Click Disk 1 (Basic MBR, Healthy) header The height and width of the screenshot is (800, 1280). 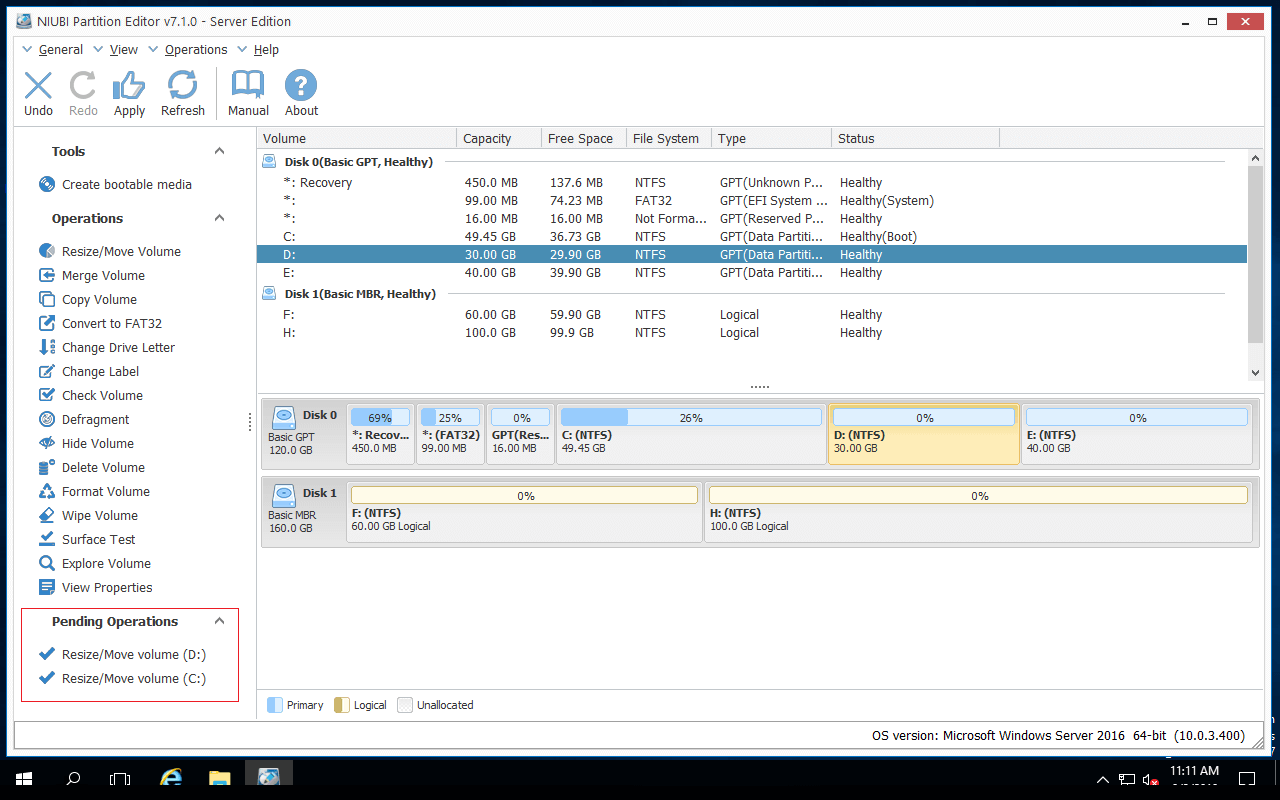360,293
